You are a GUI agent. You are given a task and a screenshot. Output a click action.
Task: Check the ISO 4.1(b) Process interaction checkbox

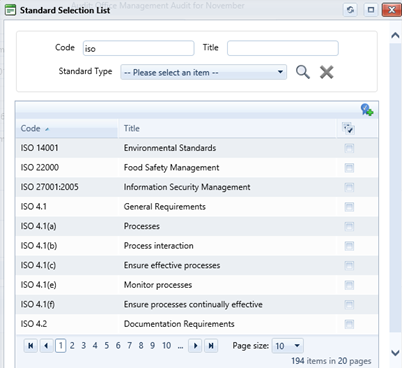click(349, 246)
